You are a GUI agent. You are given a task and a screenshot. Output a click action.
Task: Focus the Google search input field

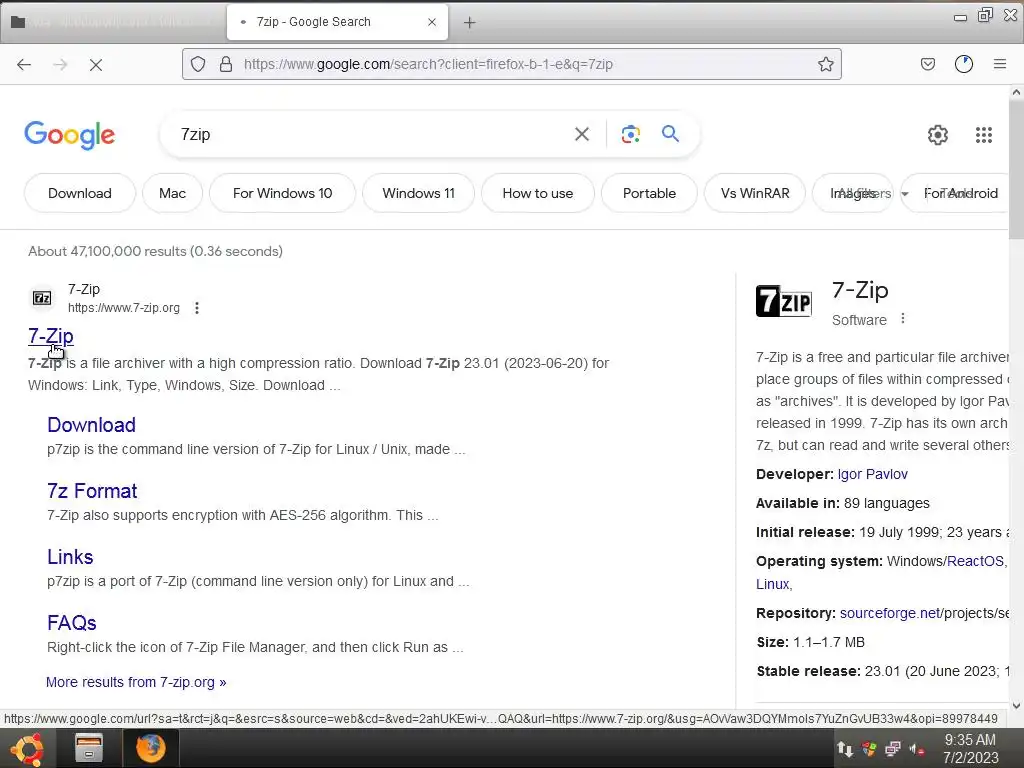(x=372, y=135)
